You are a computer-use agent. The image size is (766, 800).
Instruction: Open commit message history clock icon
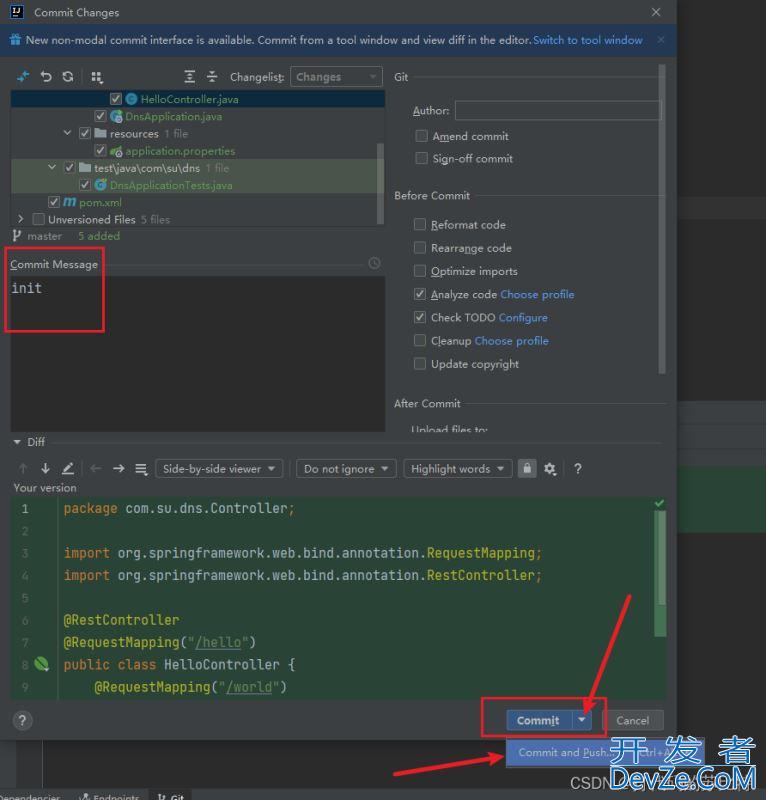(x=374, y=263)
